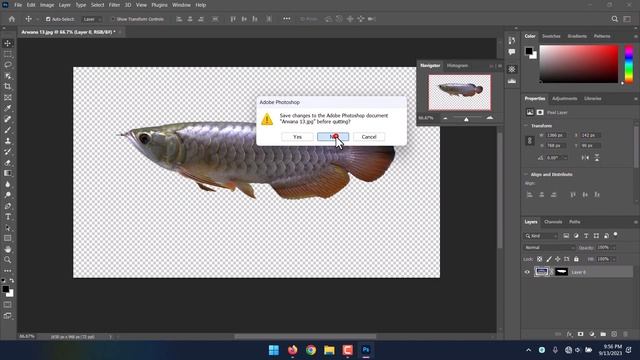Open the Normal blend mode dropdown

(549, 248)
